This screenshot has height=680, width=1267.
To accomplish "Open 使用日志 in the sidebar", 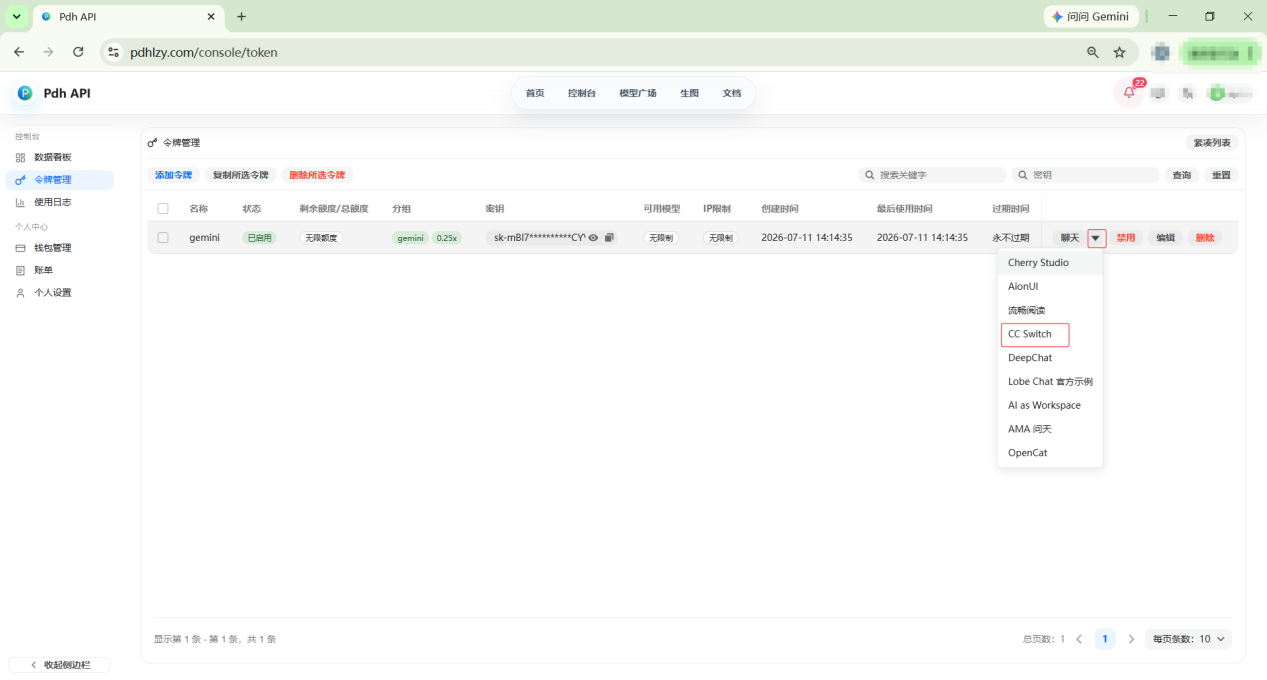I will point(59,202).
